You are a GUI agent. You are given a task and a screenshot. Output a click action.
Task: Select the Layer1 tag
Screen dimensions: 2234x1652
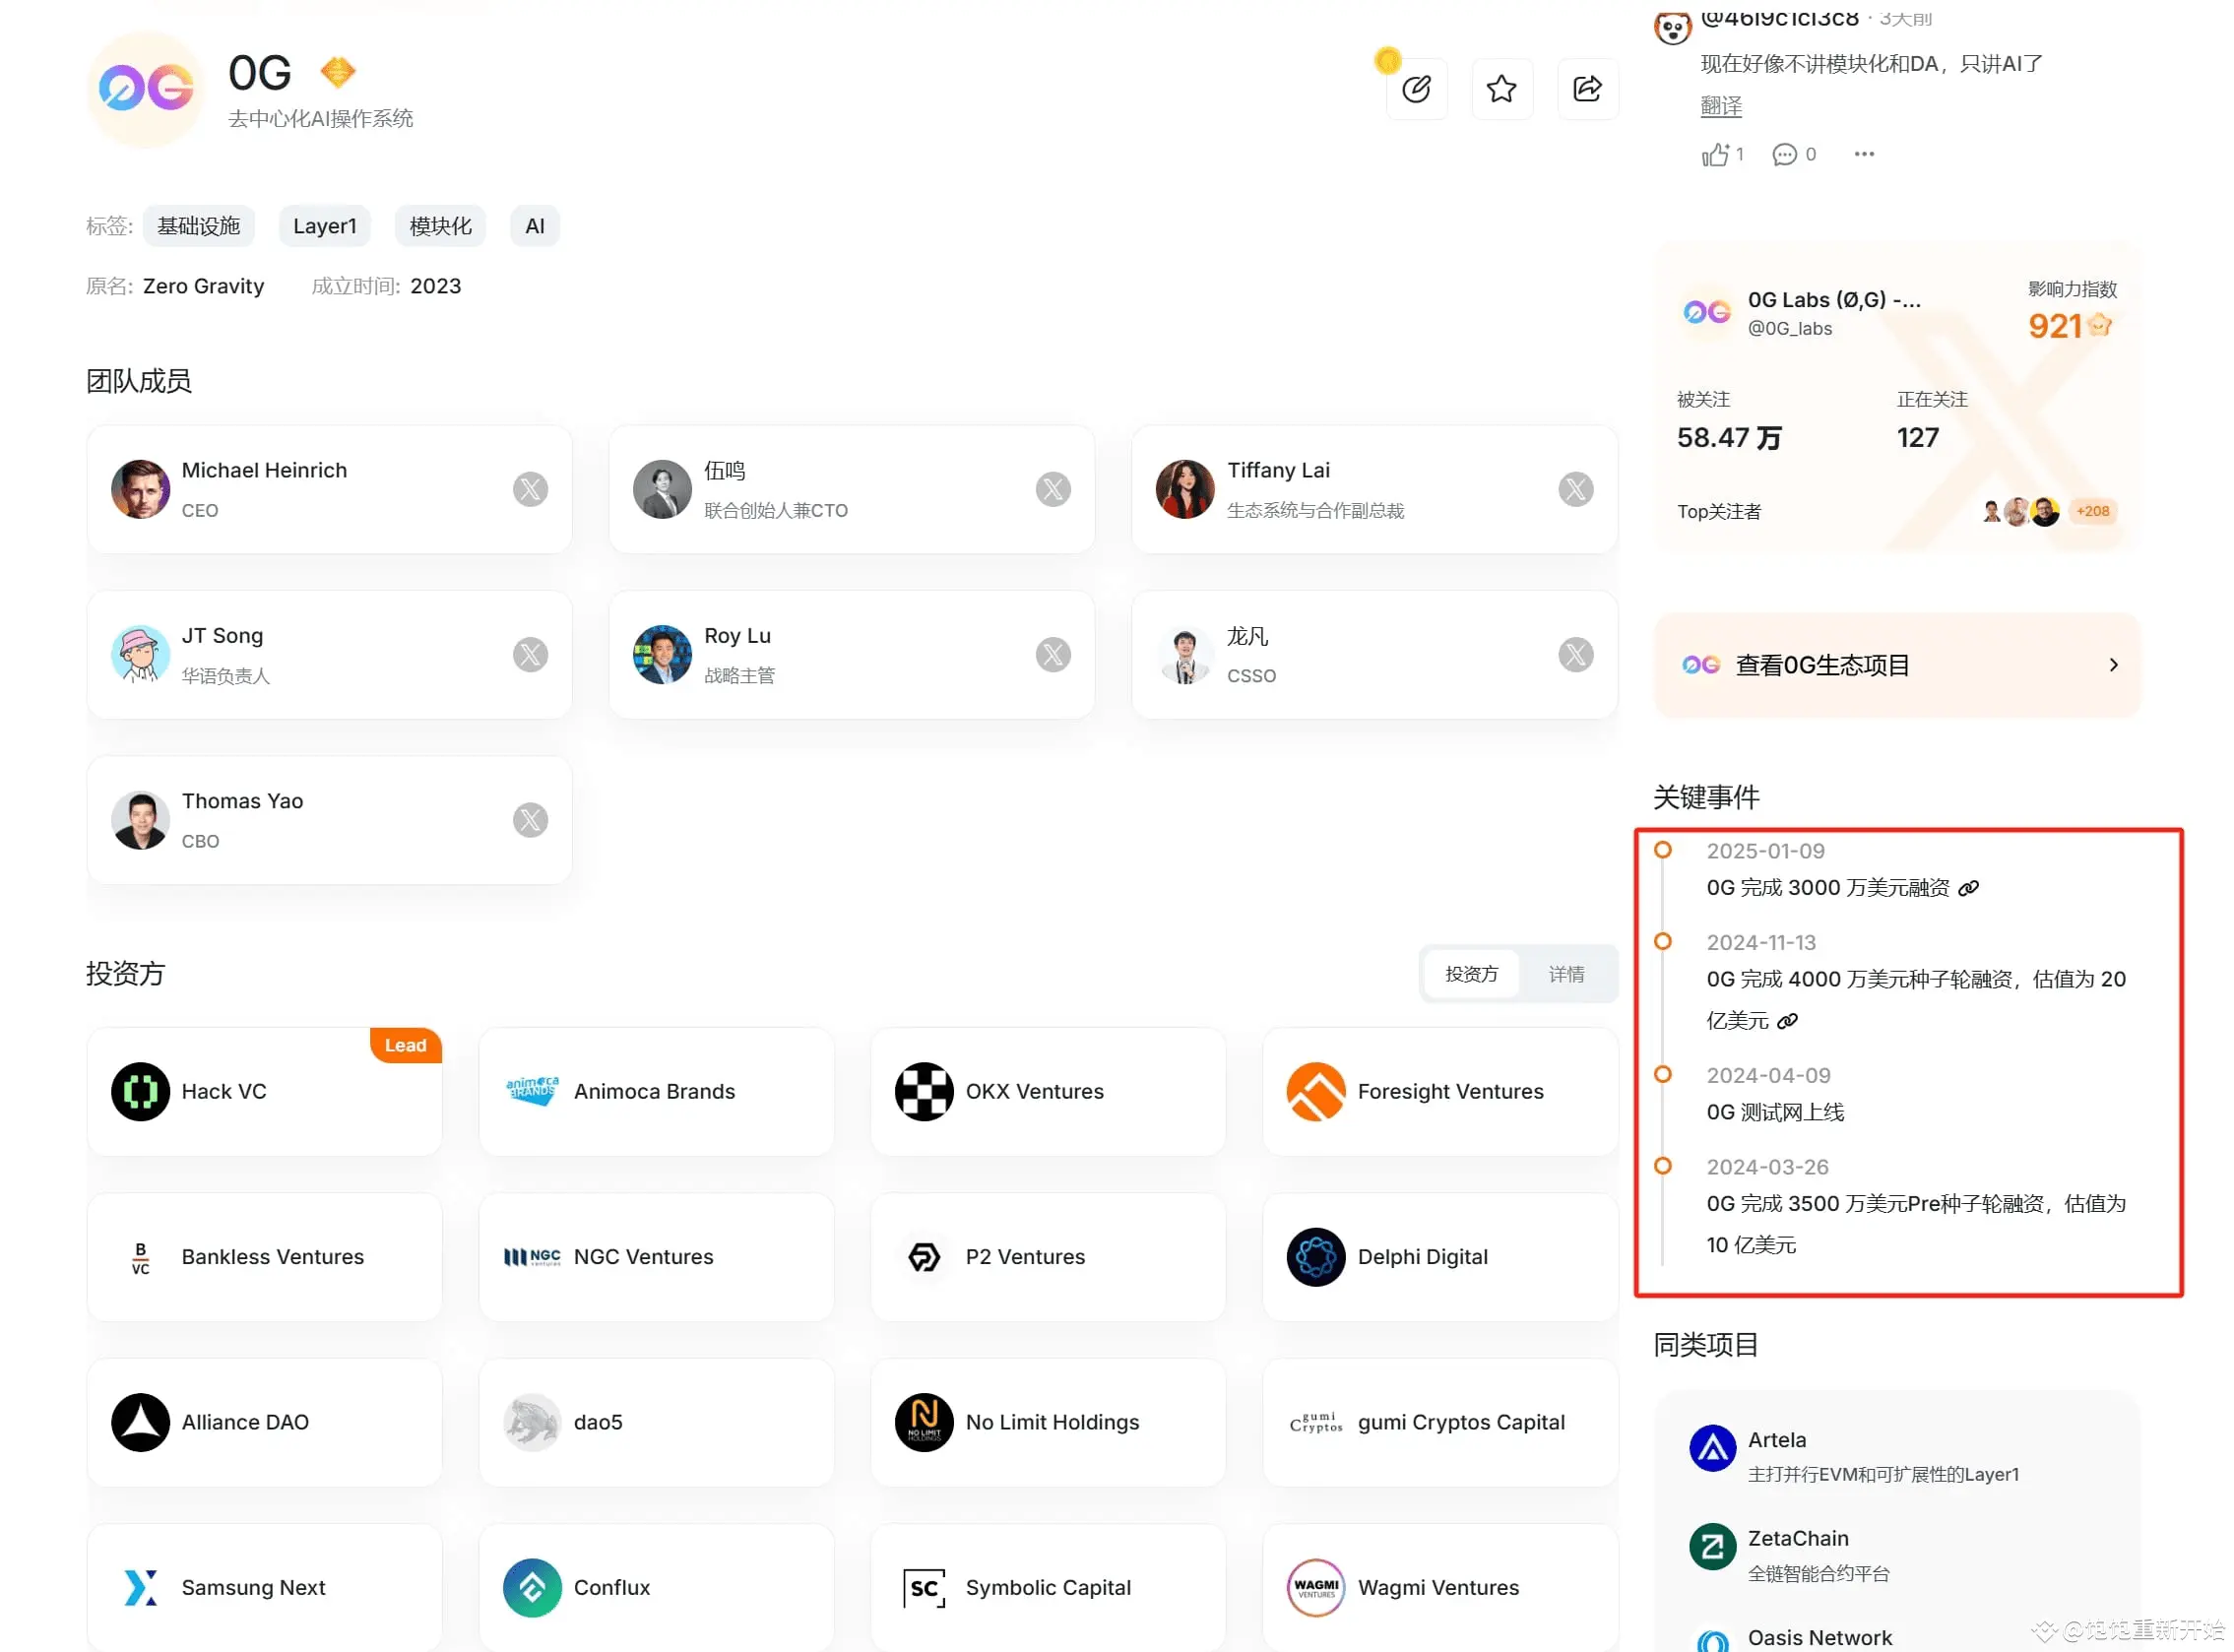pyautogui.click(x=325, y=226)
